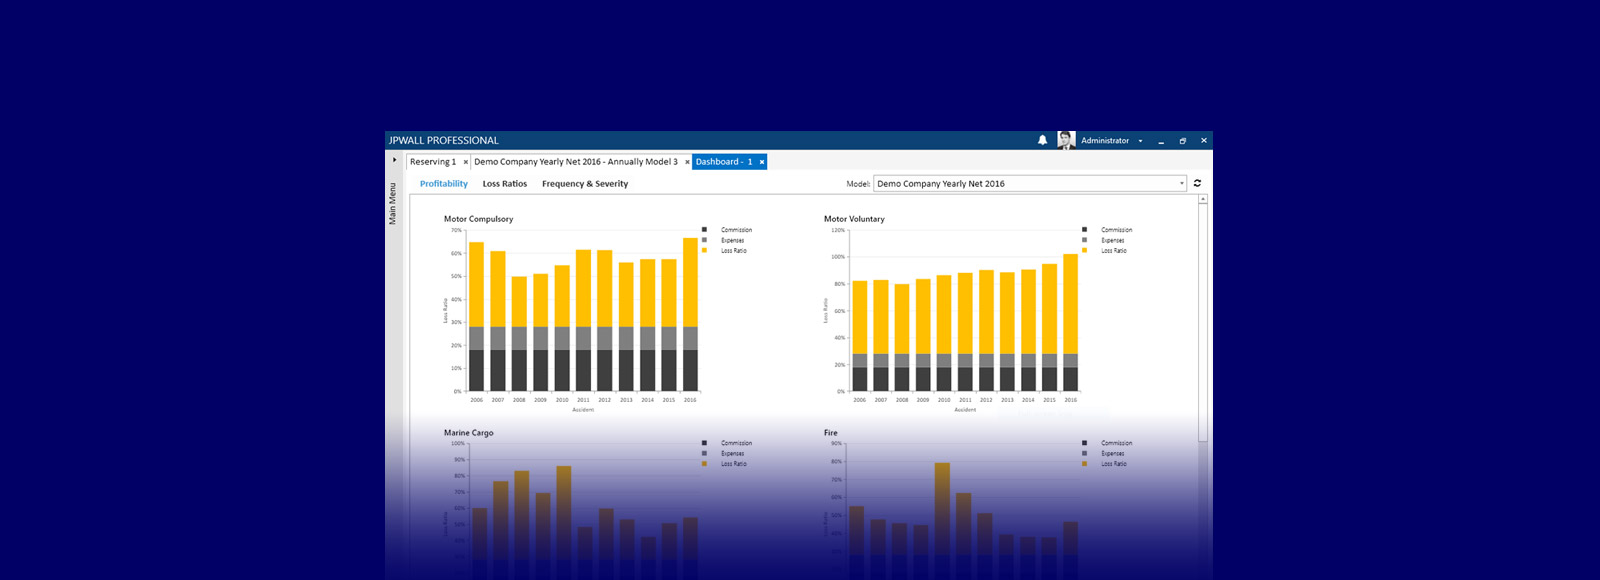Click the dashboard vertical scrollbar thumb
Viewport: 1600px width, 580px height.
coord(1203,322)
